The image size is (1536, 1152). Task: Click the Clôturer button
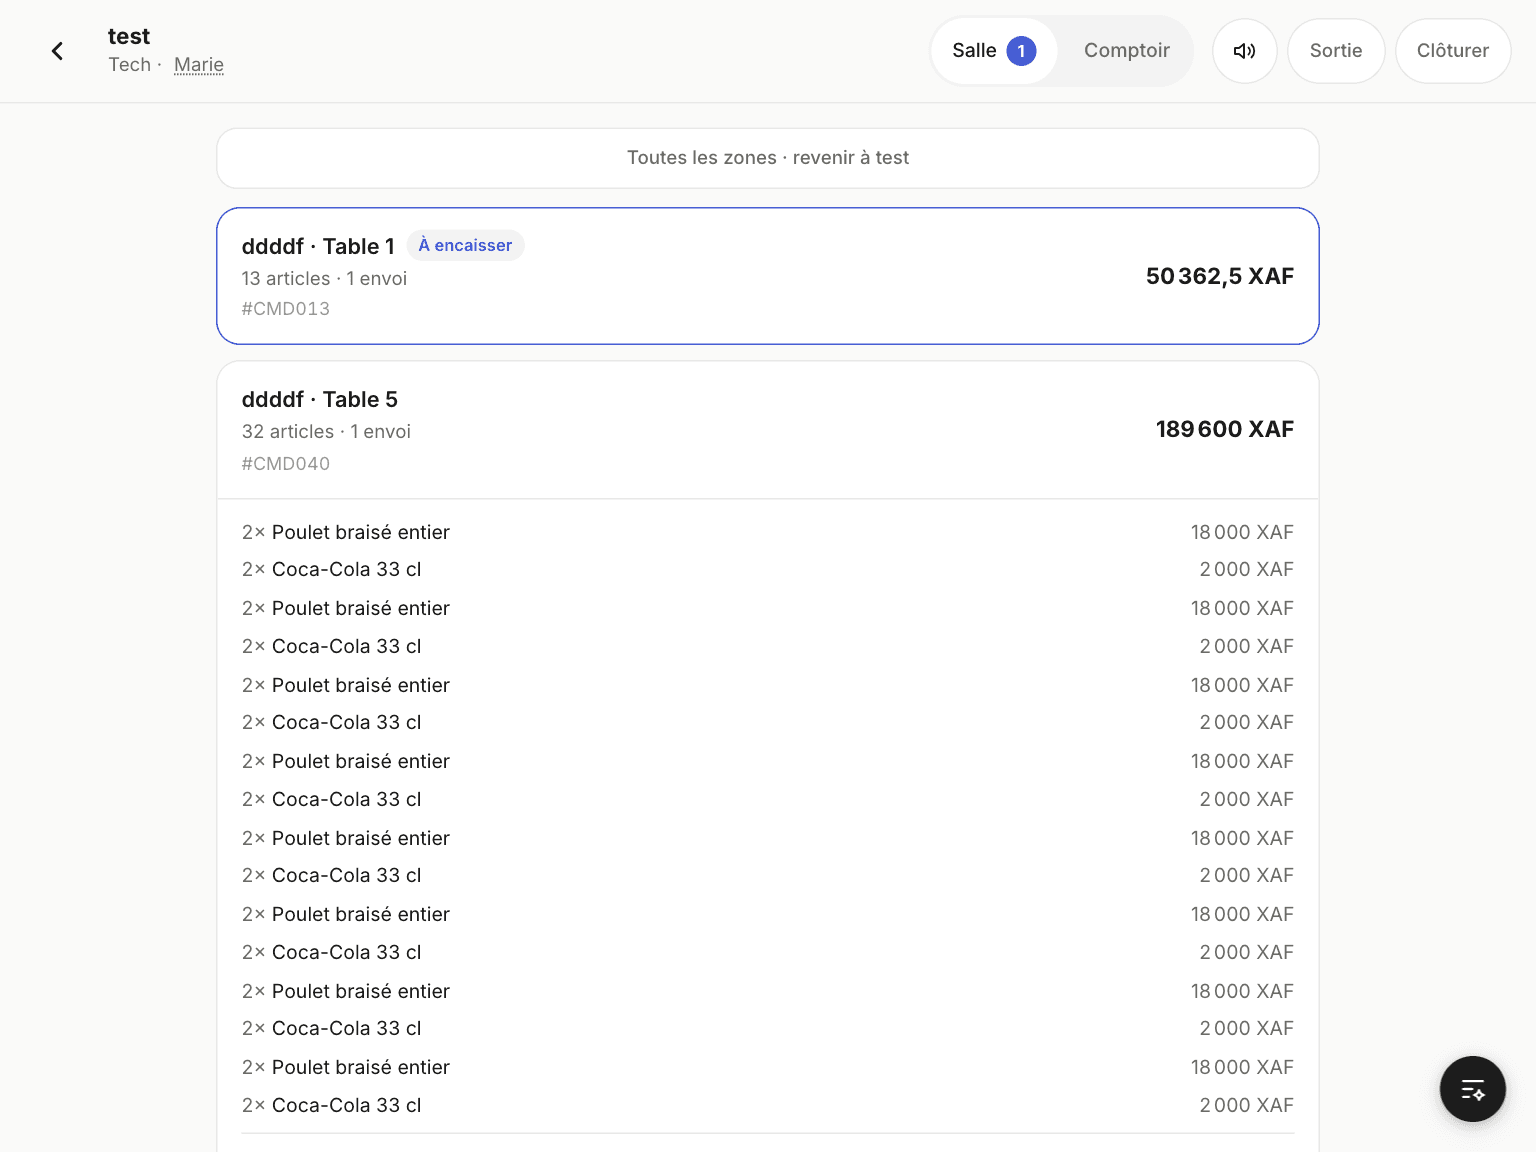tap(1452, 51)
